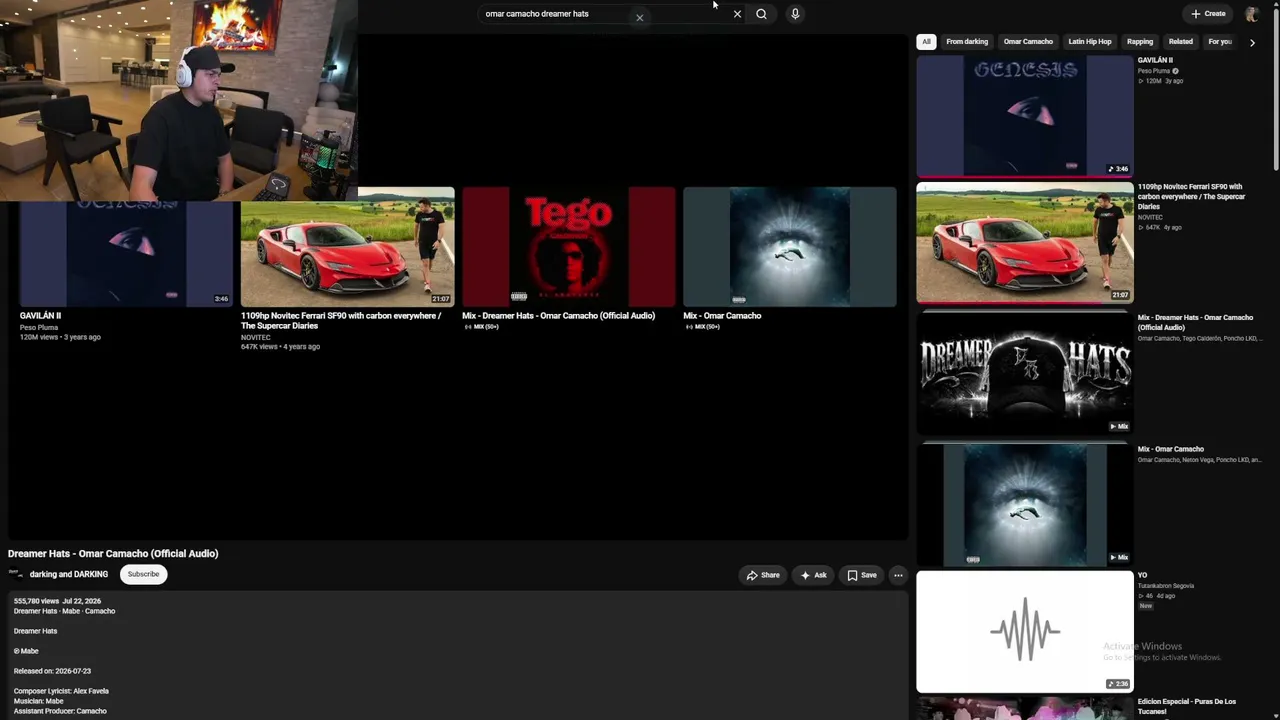Visit the Tutankabron Segovia channel
Image resolution: width=1280 pixels, height=720 pixels.
[x=1166, y=586]
